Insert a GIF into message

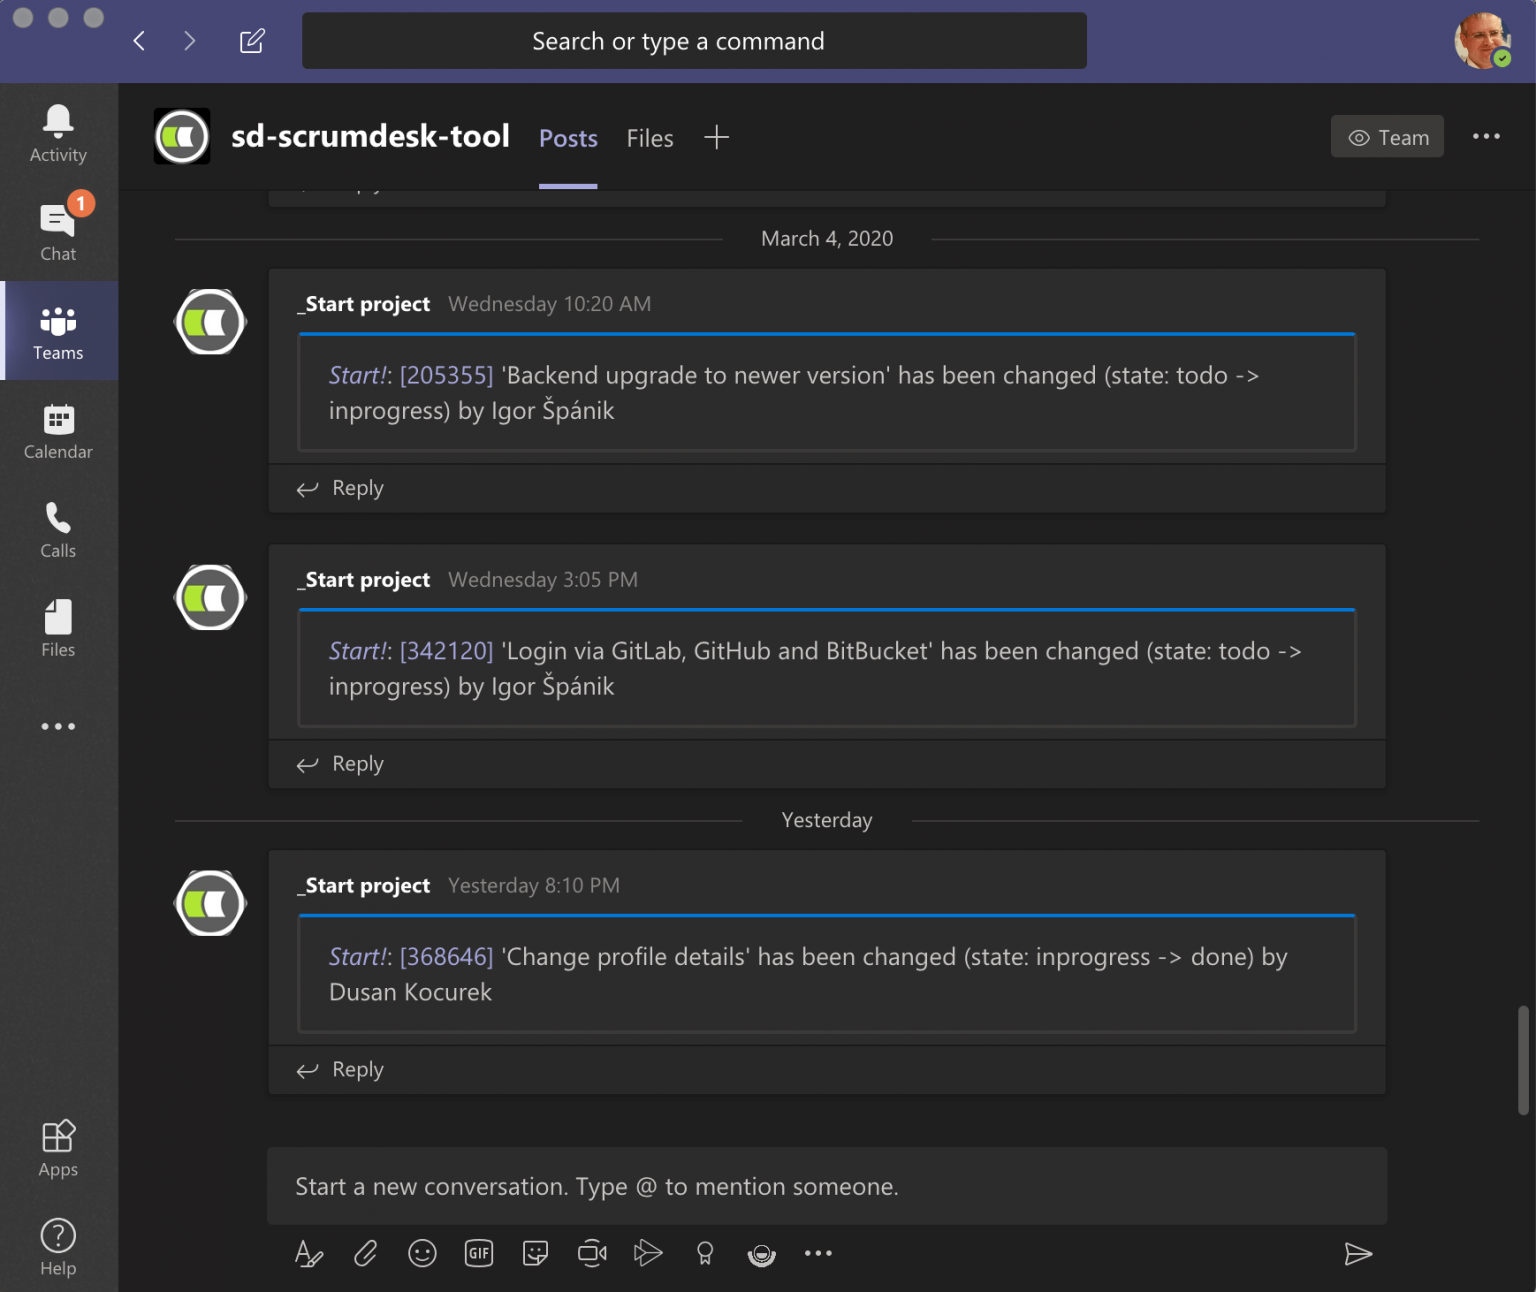[x=479, y=1253]
